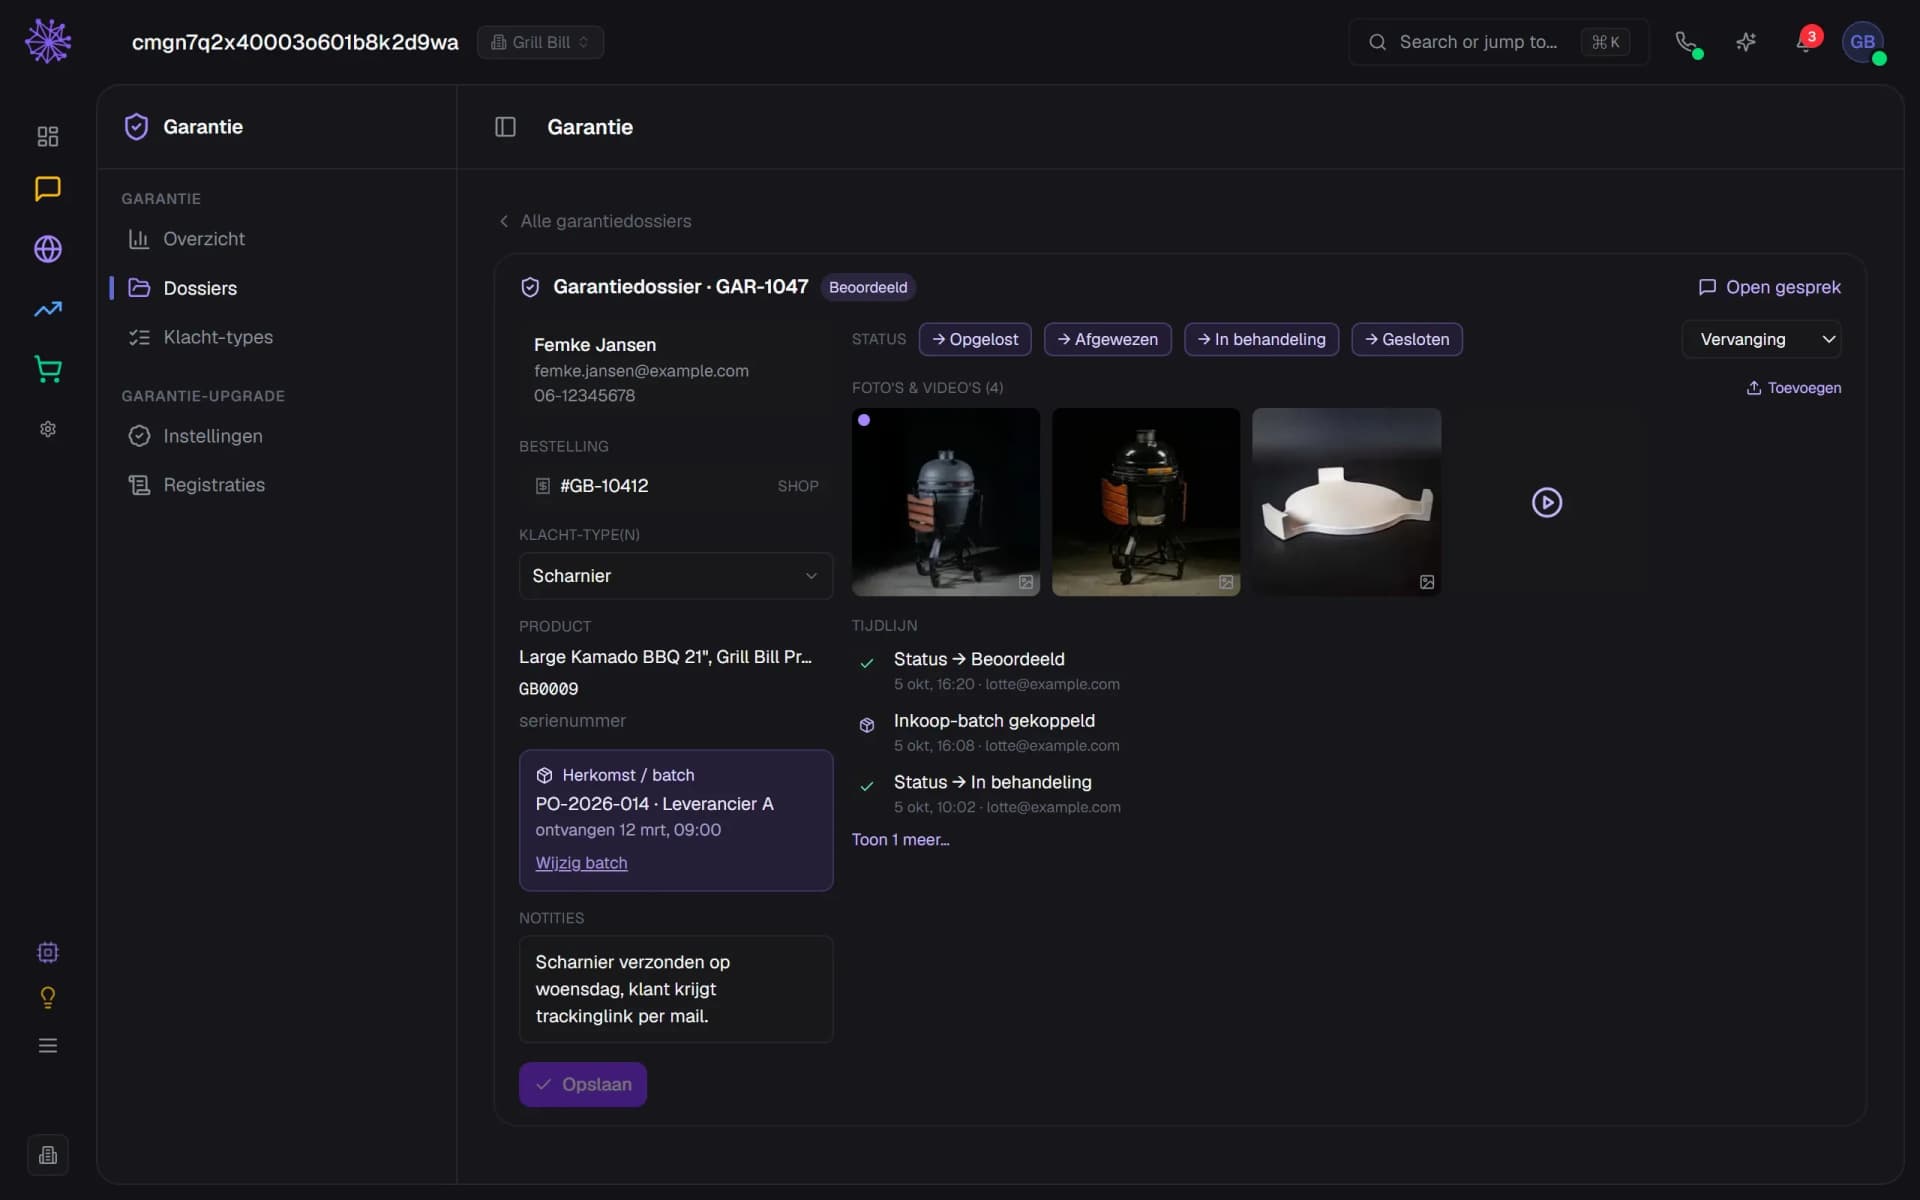Screen dimensions: 1920x1200
Task: Open the shopping cart icon in left rail
Action: pos(47,369)
